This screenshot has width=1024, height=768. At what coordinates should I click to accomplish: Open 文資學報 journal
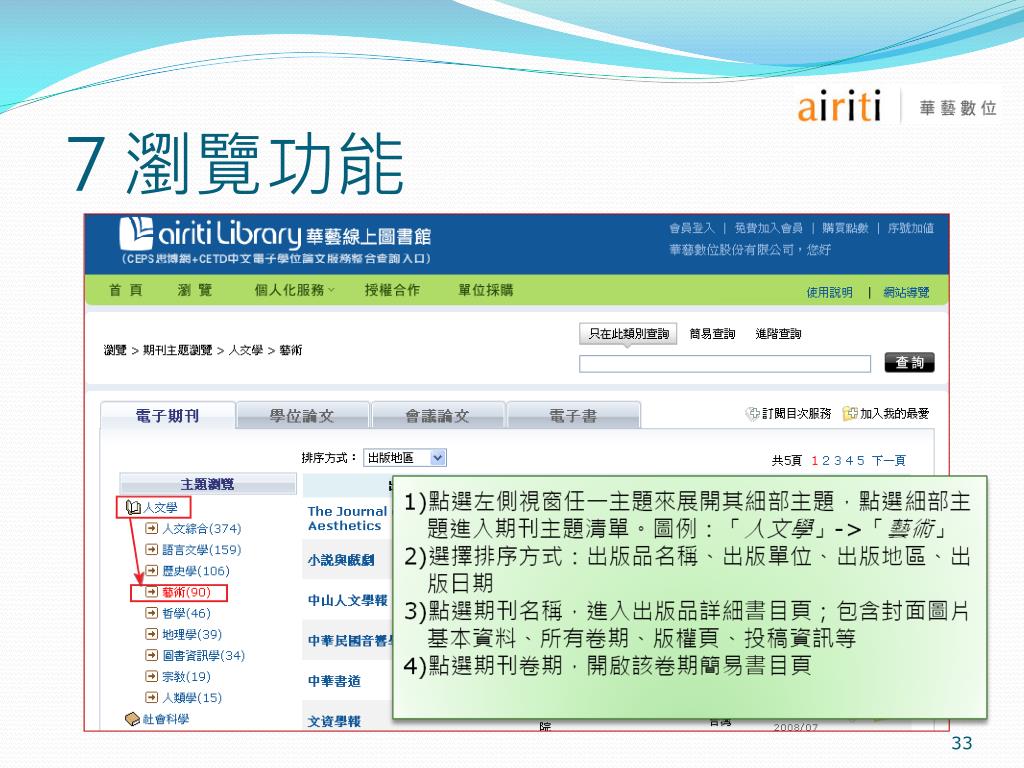(334, 721)
